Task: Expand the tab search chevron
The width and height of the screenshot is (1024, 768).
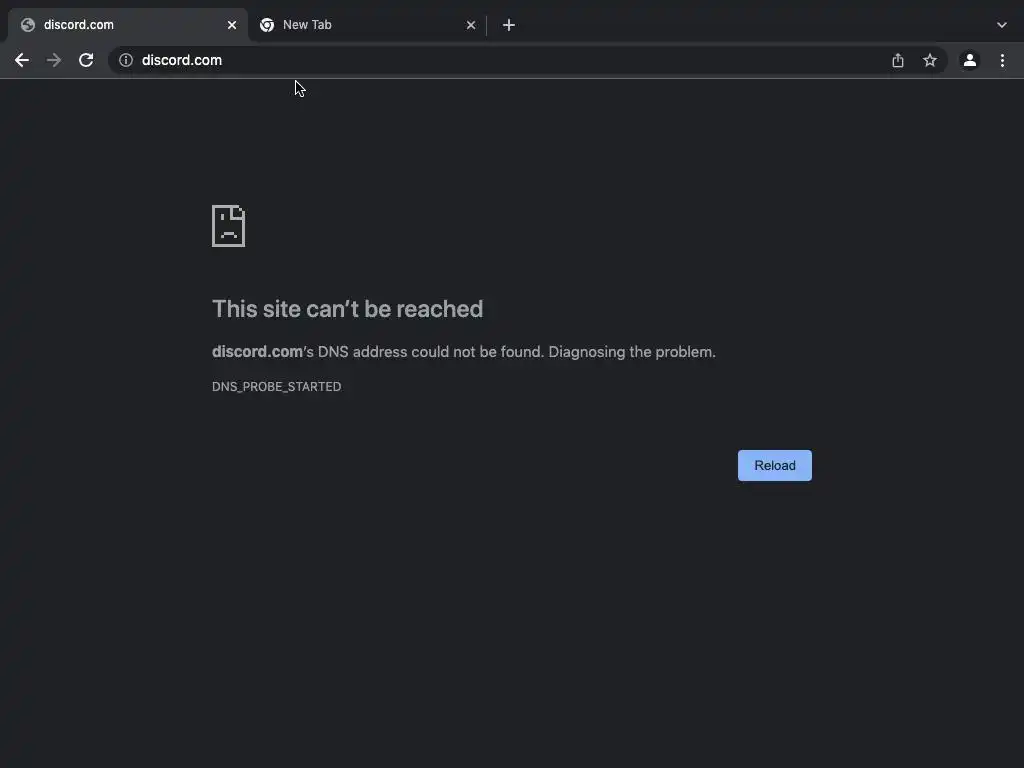Action: (1002, 25)
